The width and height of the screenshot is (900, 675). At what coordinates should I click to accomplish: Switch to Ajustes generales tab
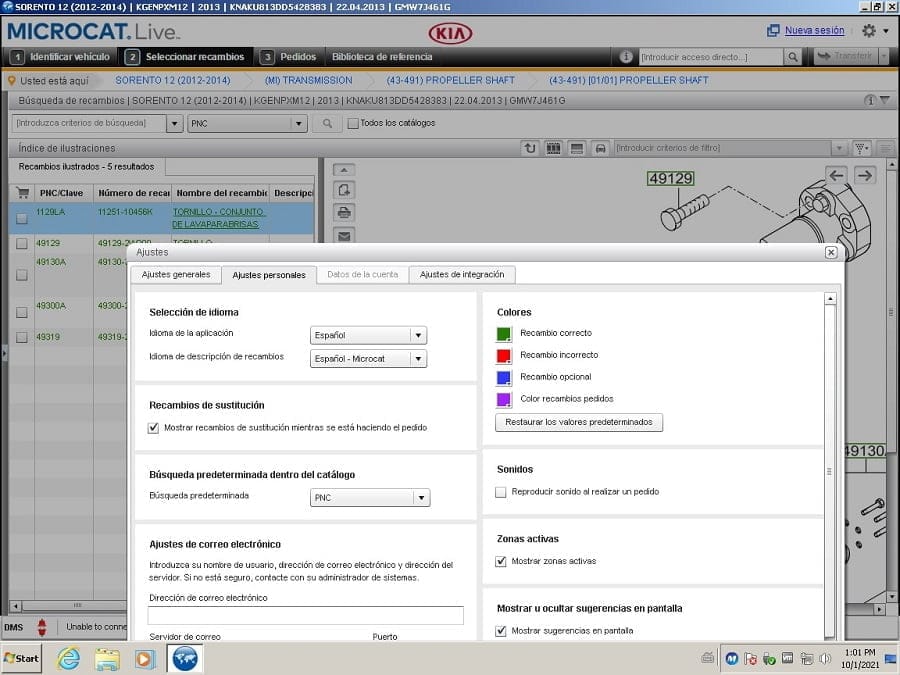click(176, 274)
